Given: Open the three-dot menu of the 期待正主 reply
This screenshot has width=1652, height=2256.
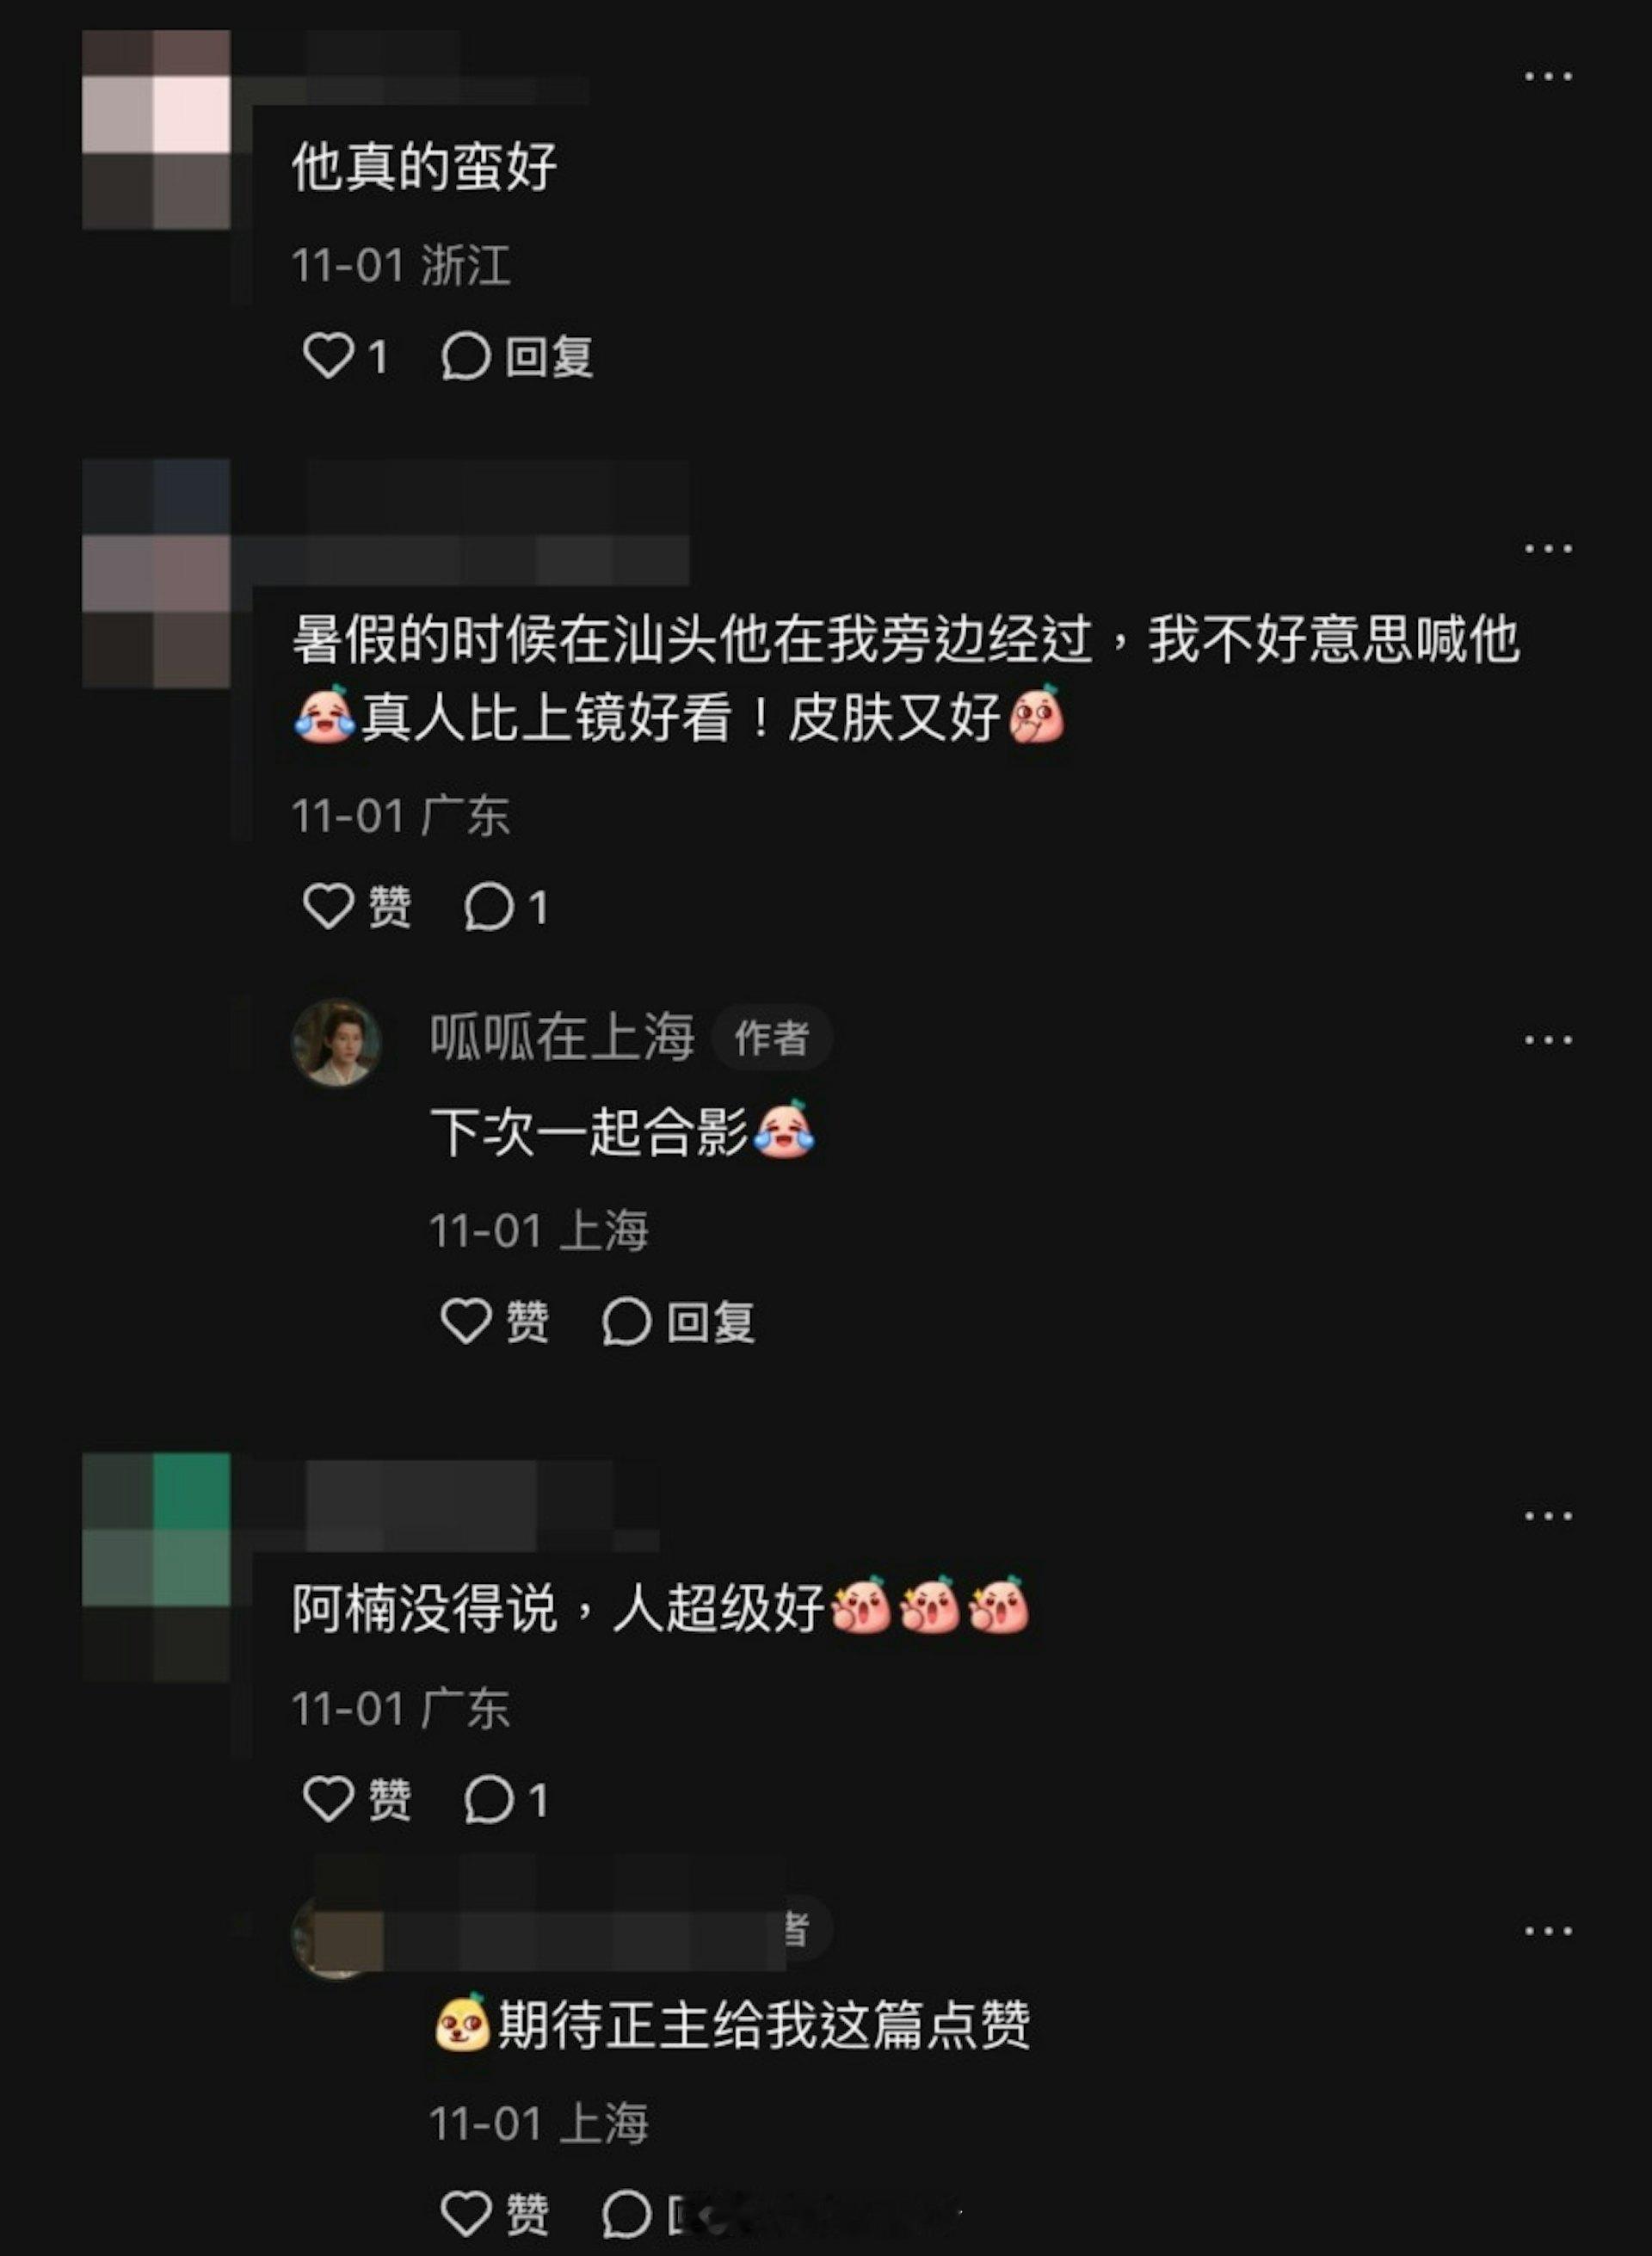Looking at the screenshot, I should point(1548,1930).
